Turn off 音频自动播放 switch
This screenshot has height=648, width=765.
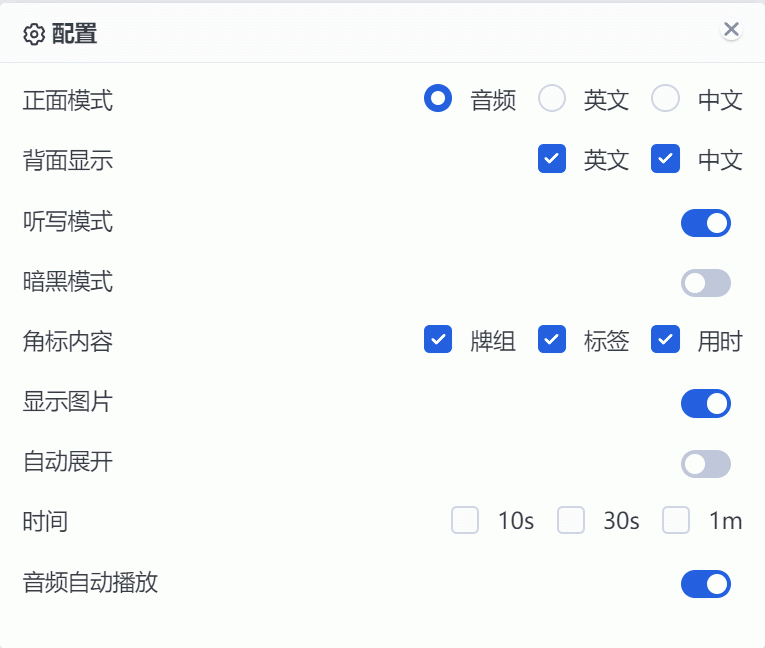coord(706,584)
